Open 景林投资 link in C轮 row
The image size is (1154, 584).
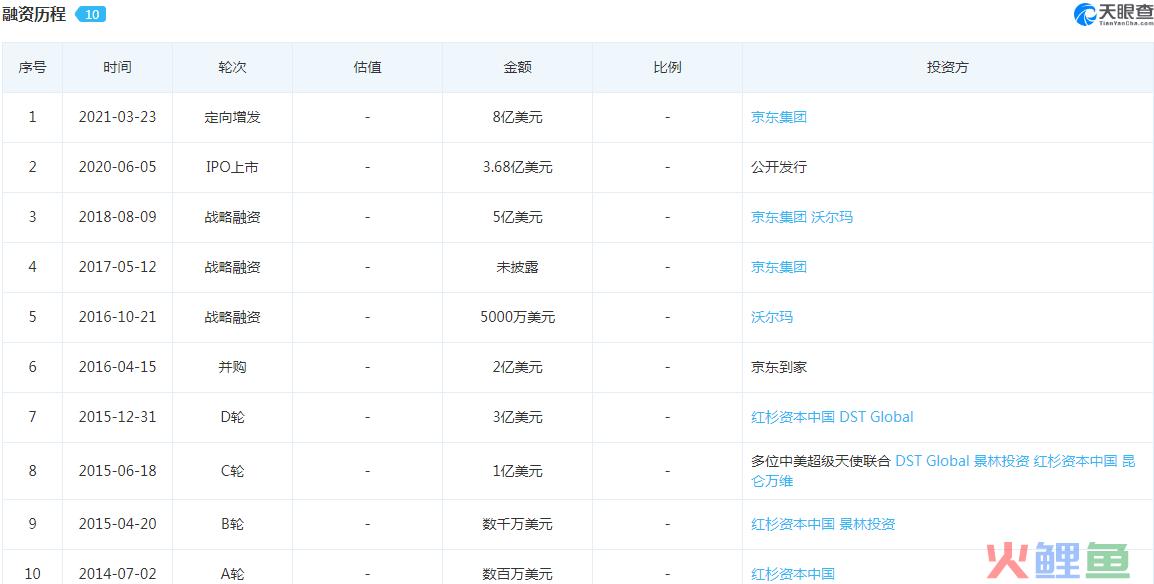[x=1001, y=461]
